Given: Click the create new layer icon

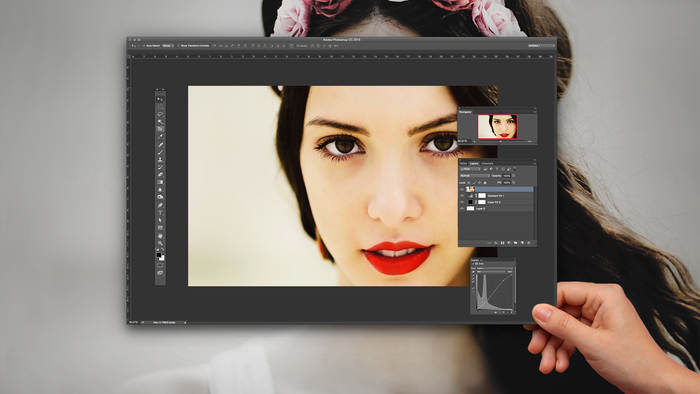Looking at the screenshot, I should 522,243.
